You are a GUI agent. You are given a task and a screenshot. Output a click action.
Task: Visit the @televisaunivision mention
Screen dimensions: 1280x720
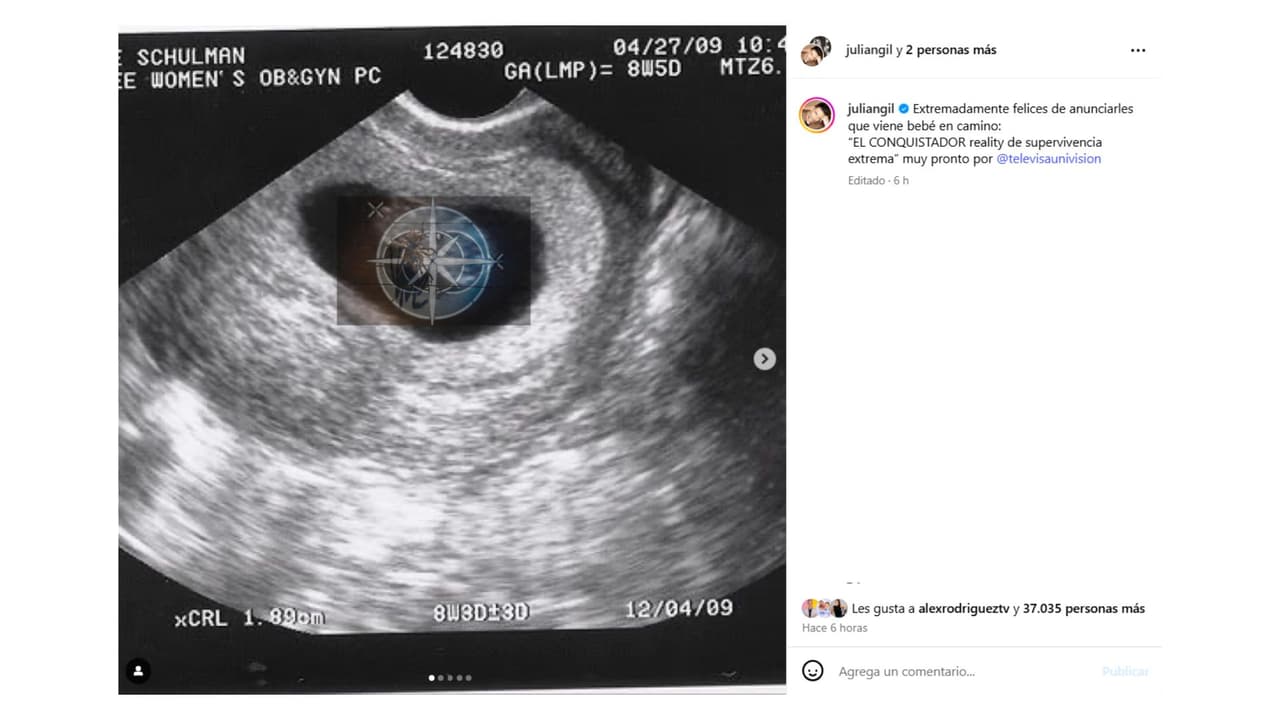click(1048, 159)
